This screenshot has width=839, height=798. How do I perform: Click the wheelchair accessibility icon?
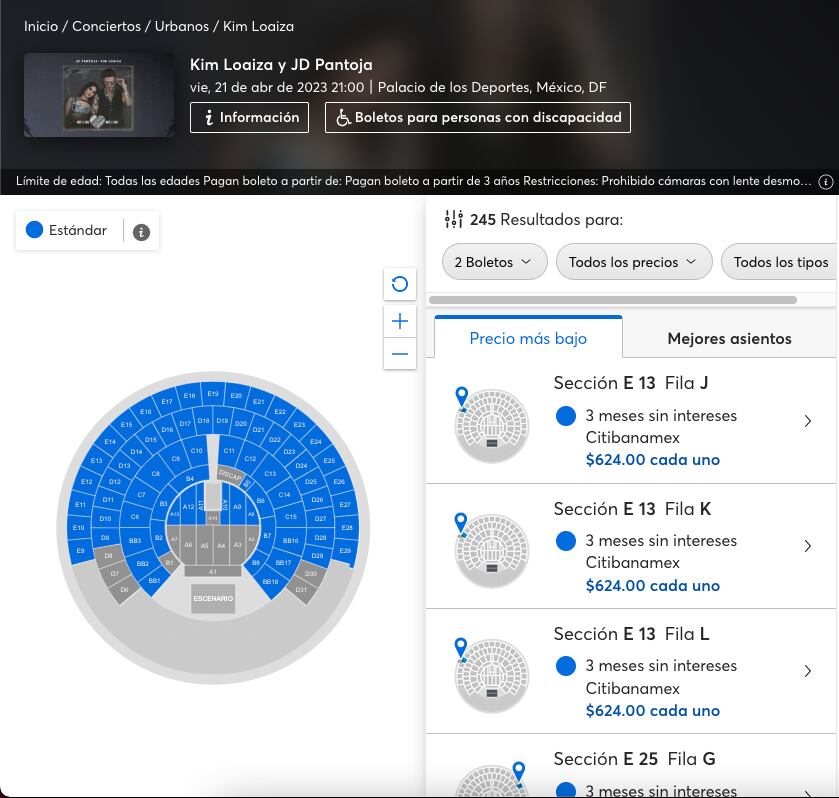[x=344, y=117]
